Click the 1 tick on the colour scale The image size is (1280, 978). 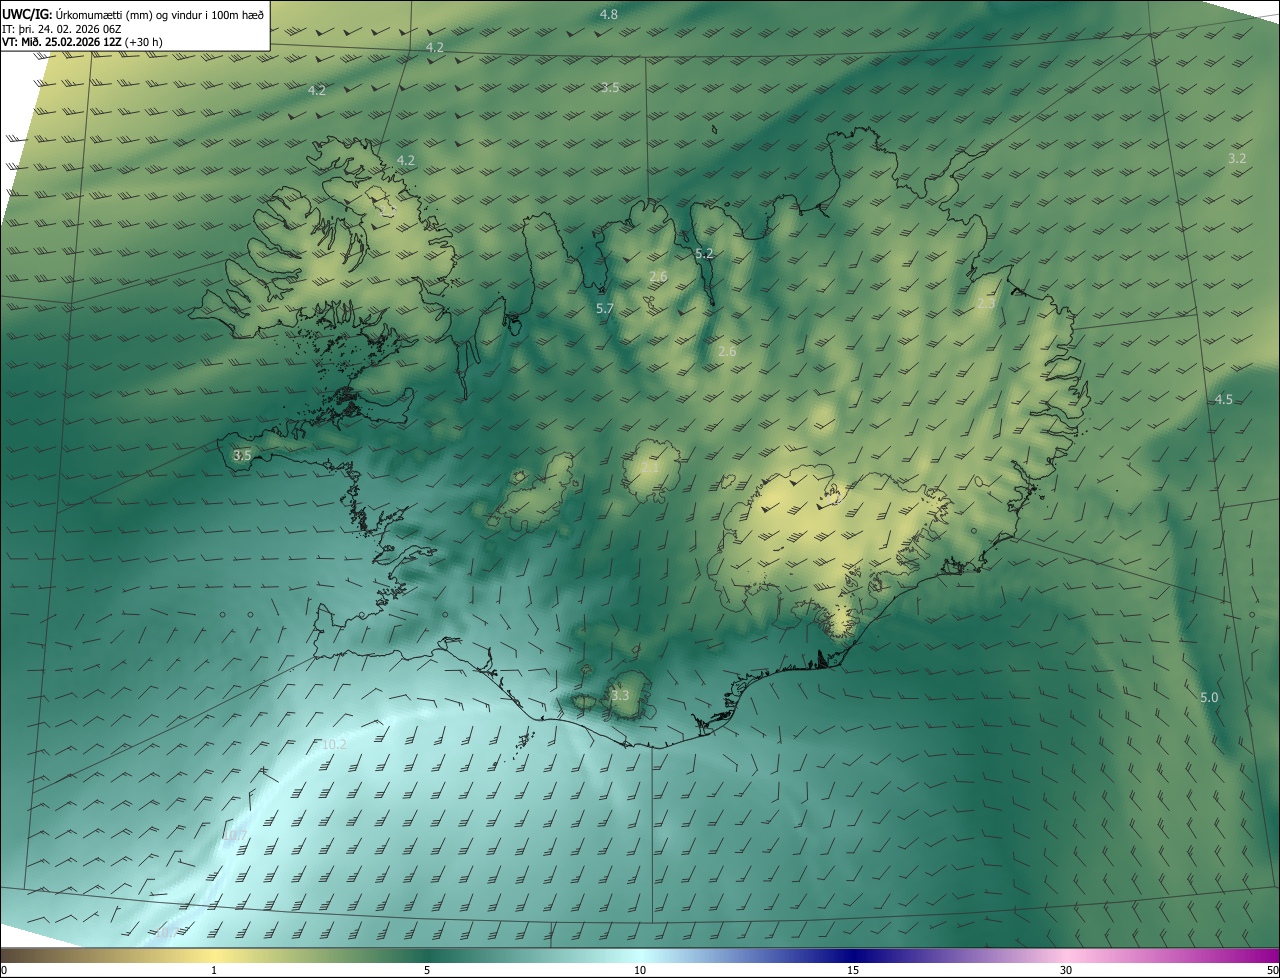[214, 970]
